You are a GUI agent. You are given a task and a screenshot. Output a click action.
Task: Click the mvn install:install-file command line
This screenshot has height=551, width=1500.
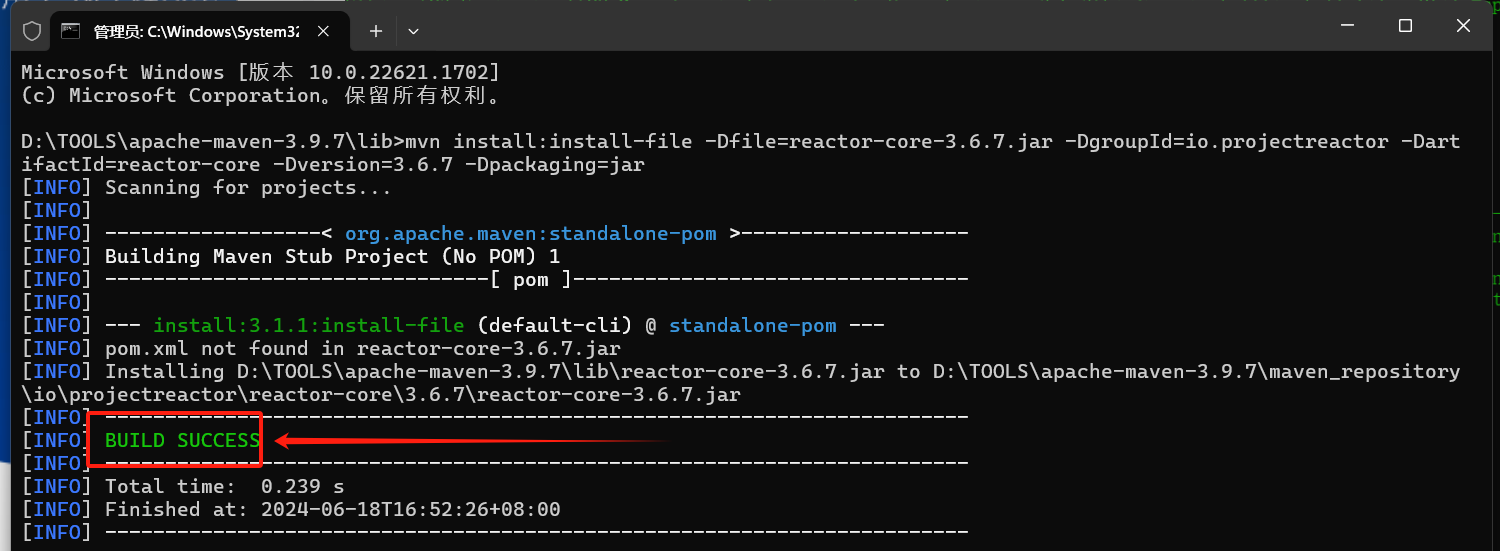tap(741, 153)
